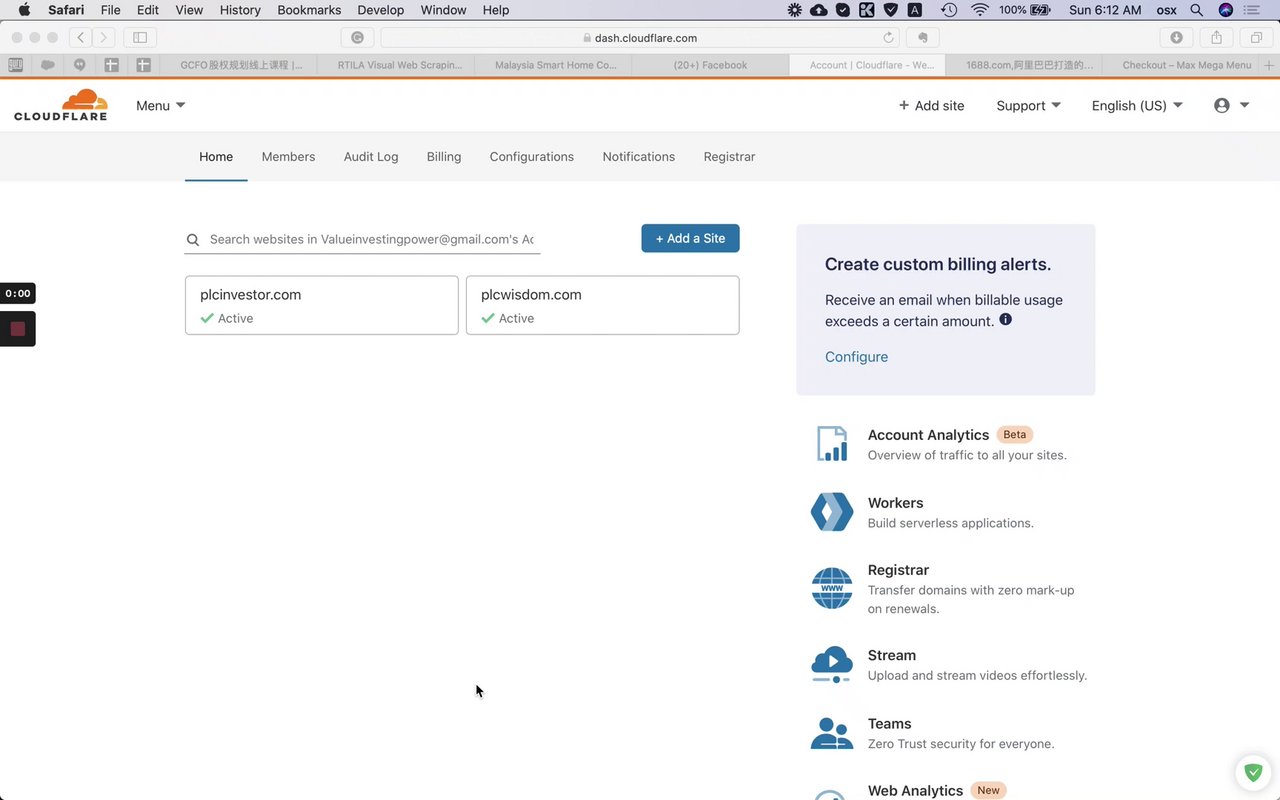Expand the Cloudflare Menu dropdown
The height and width of the screenshot is (800, 1280).
(161, 105)
